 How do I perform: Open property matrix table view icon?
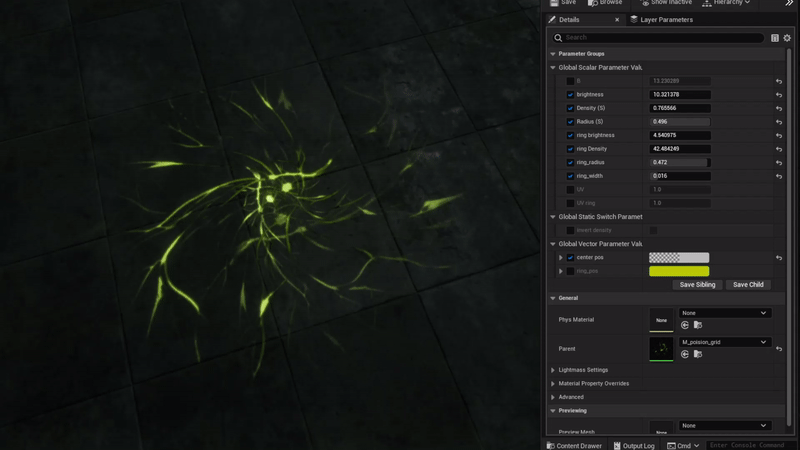click(x=774, y=38)
